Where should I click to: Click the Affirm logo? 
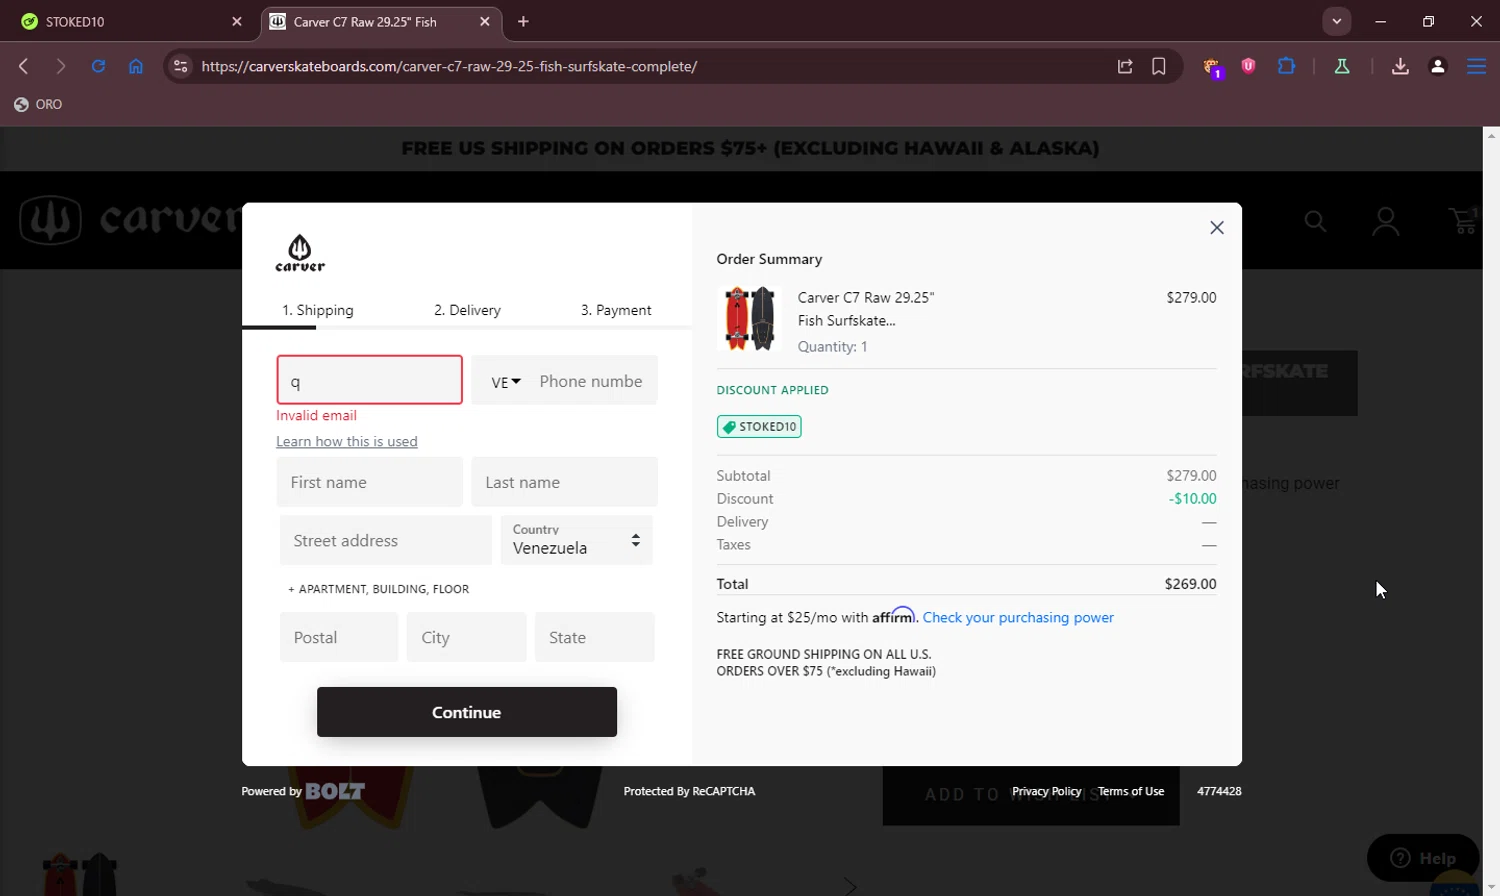click(x=893, y=616)
